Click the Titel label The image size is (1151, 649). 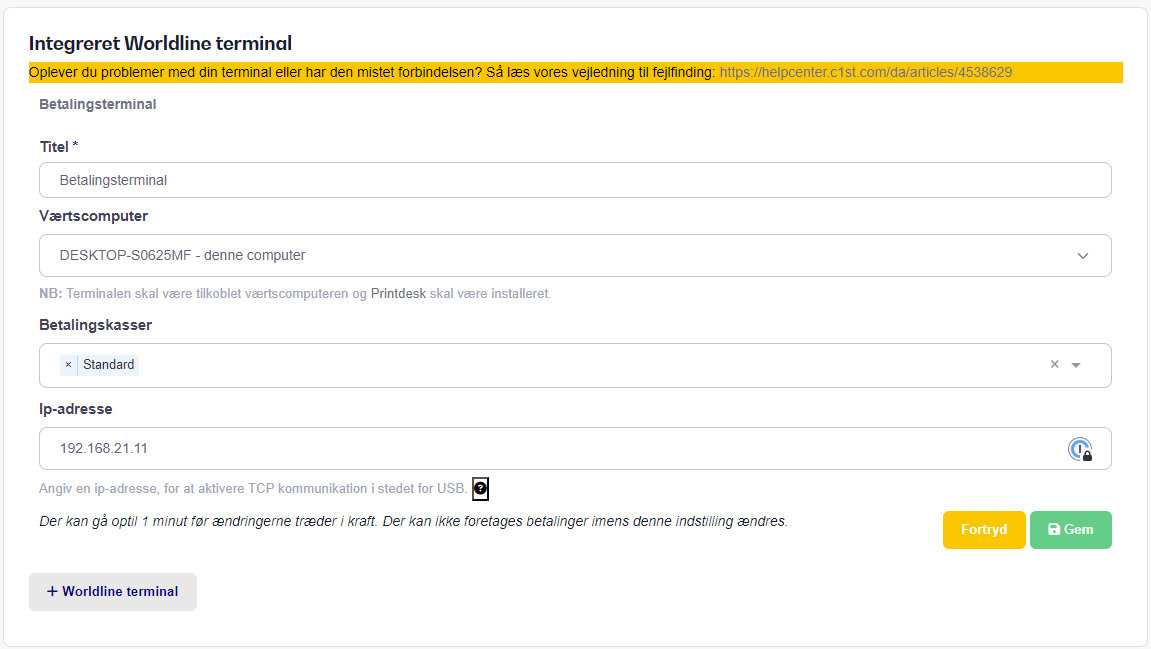pyautogui.click(x=59, y=147)
